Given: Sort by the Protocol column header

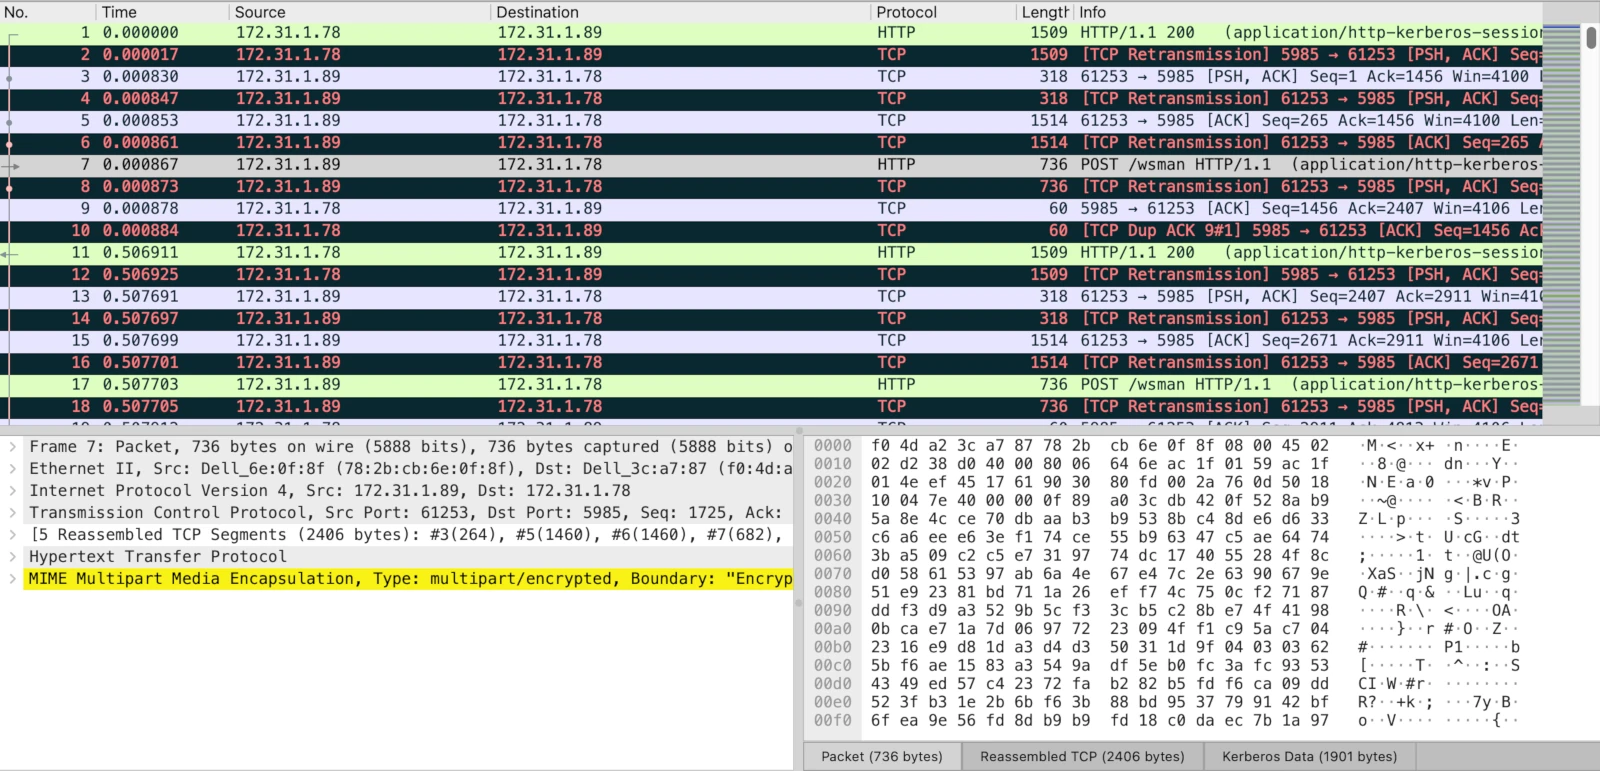Looking at the screenshot, I should (x=943, y=12).
